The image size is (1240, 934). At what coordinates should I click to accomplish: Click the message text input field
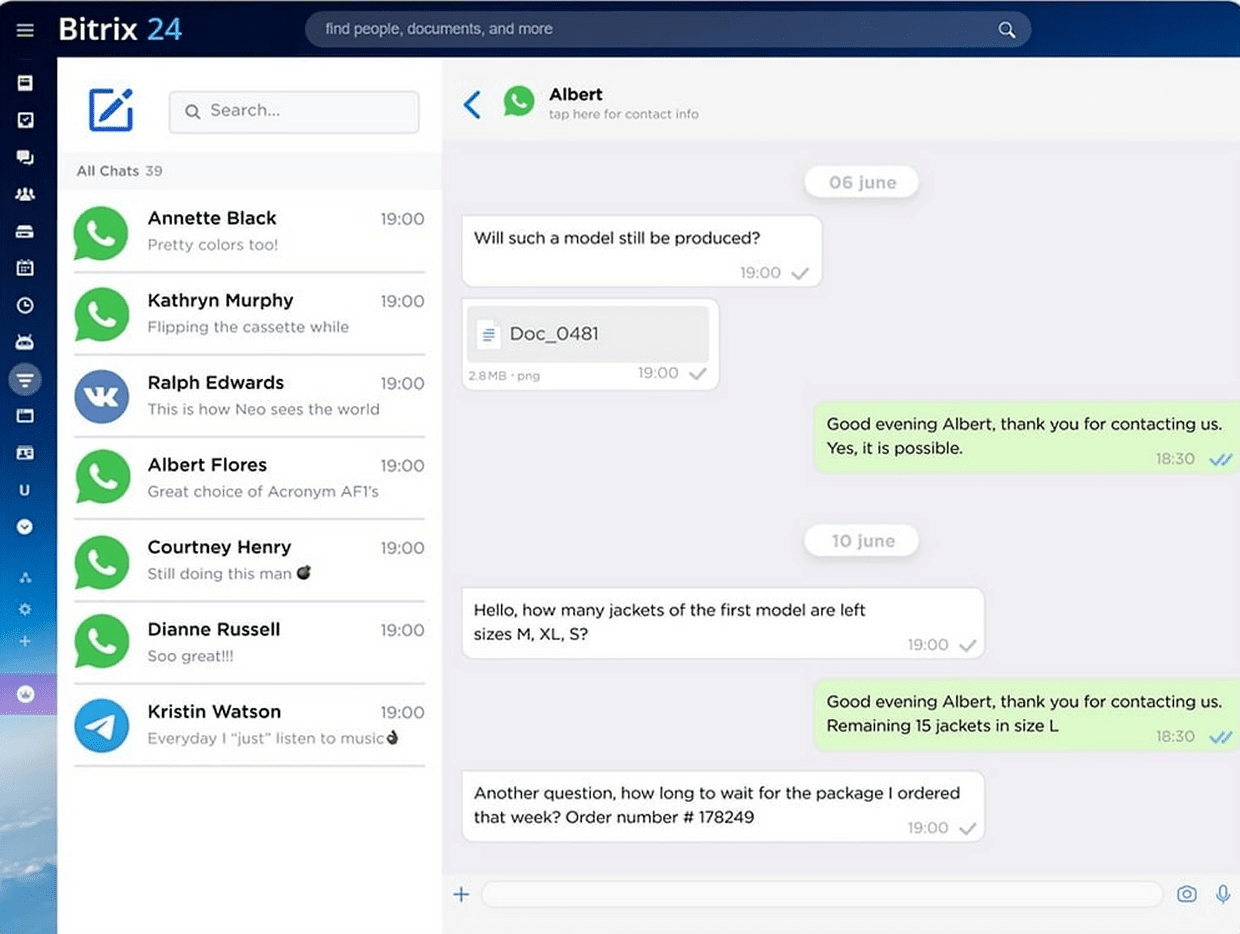820,894
